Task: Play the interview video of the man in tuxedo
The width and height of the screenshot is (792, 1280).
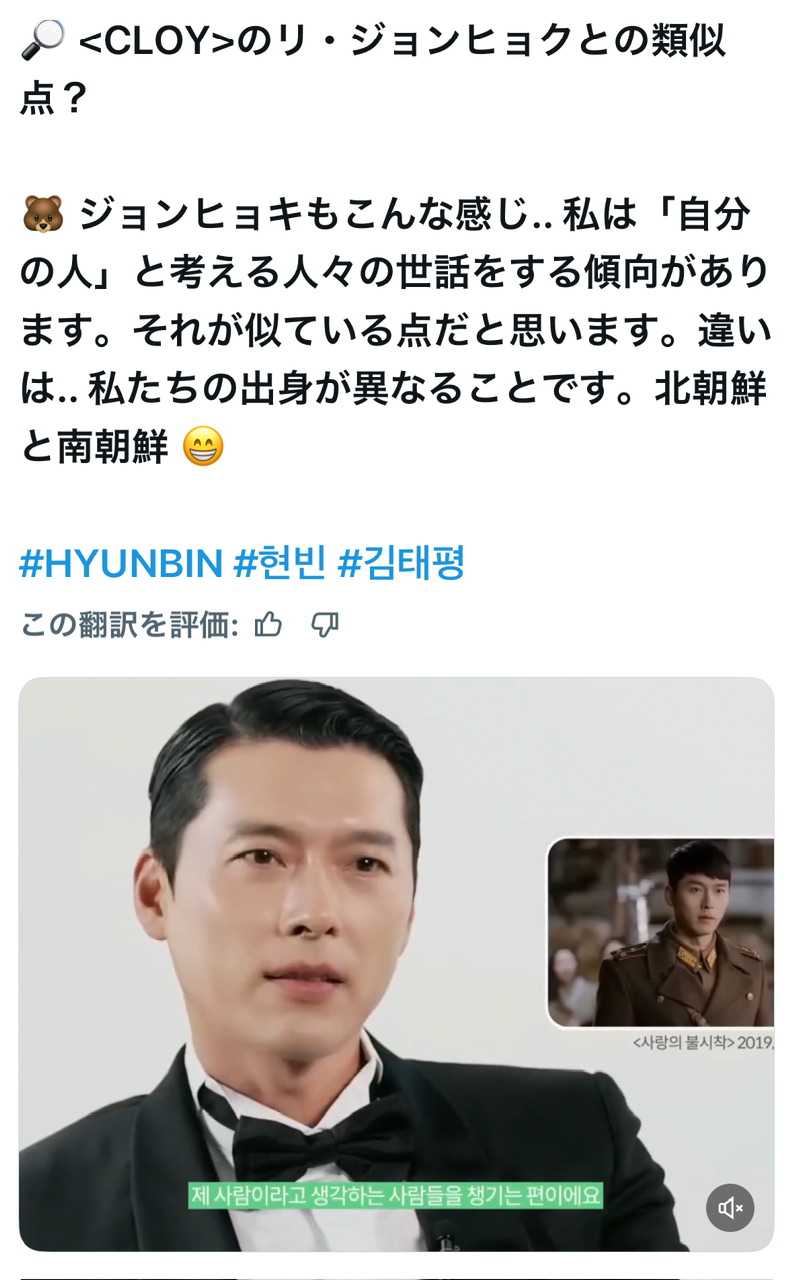Action: [396, 964]
